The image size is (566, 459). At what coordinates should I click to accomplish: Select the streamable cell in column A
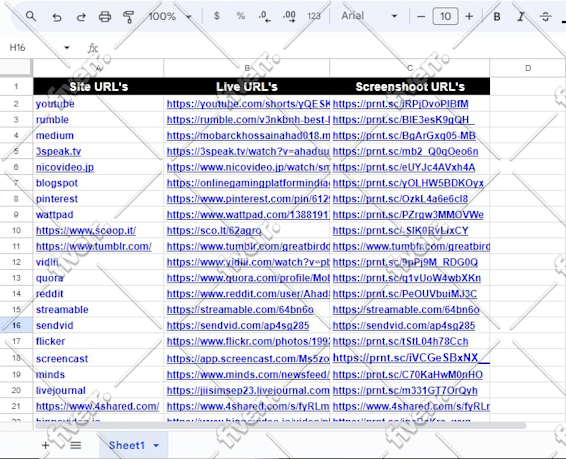click(98, 310)
